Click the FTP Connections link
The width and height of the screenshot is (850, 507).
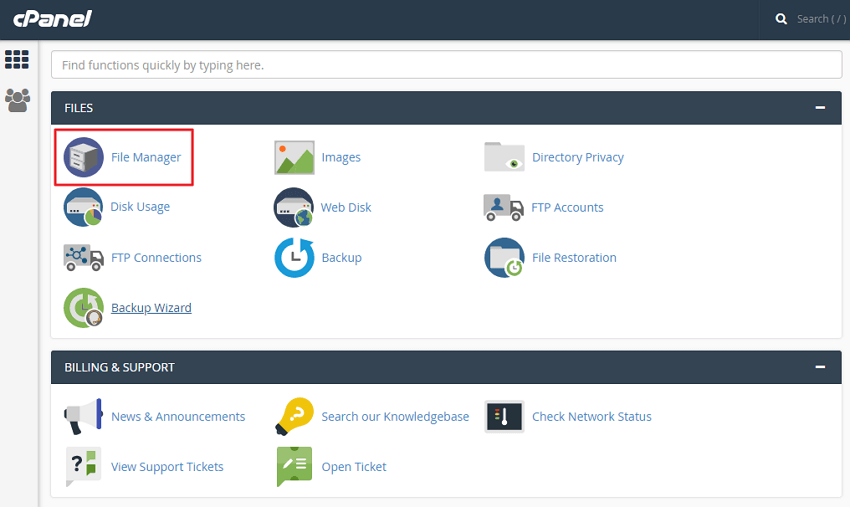156,258
